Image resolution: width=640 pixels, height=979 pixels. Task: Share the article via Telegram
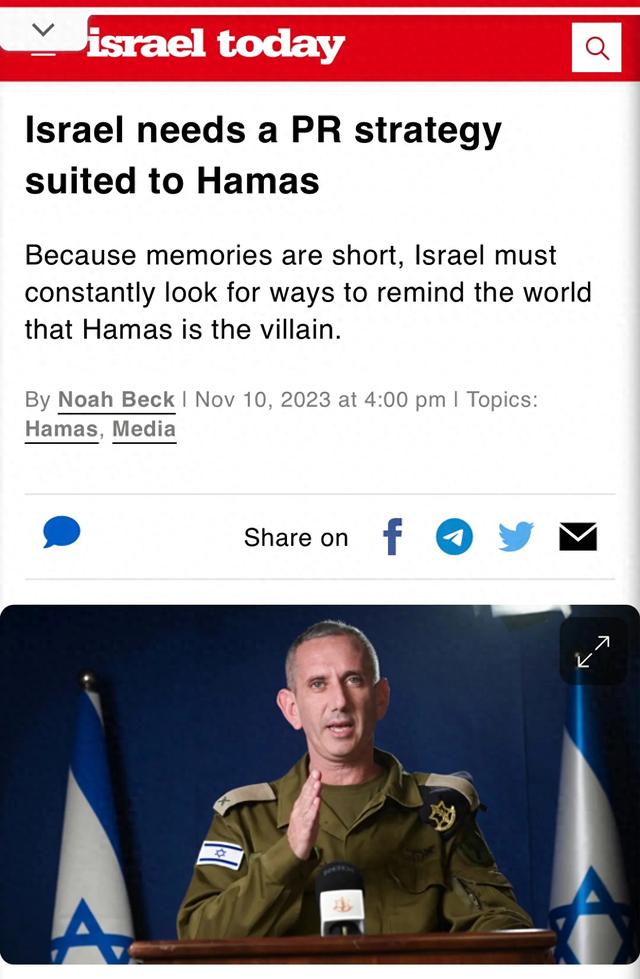tap(454, 537)
